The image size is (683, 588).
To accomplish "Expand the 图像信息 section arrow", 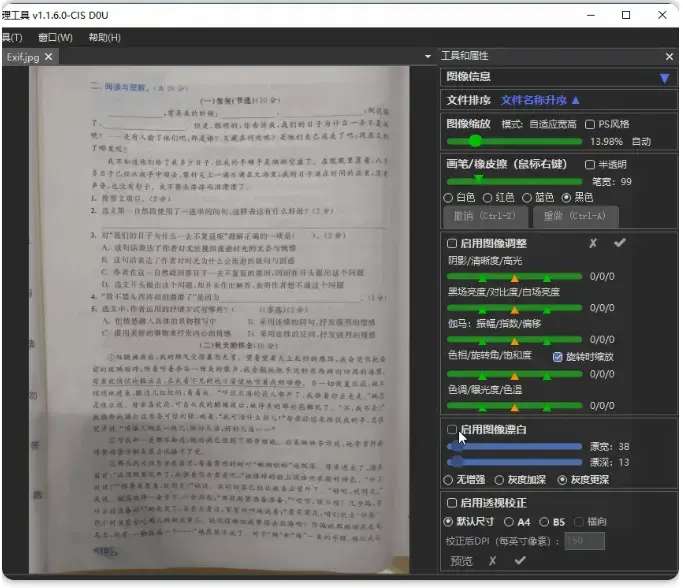I will pos(664,78).
